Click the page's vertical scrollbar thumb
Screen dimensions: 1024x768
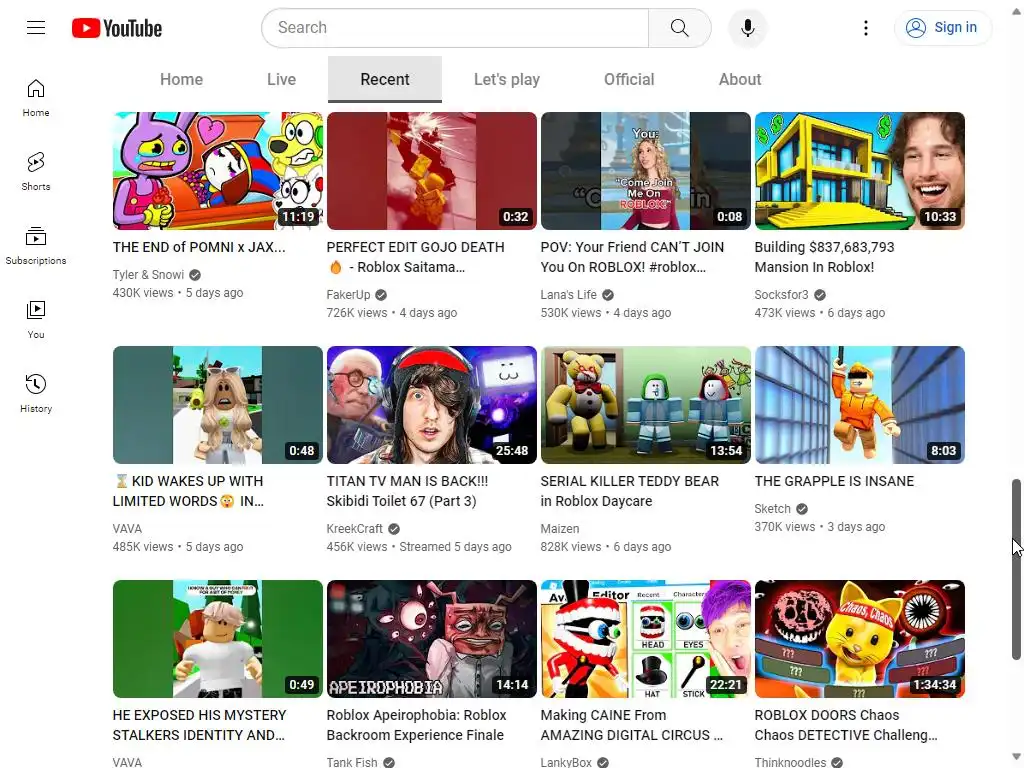point(1016,569)
